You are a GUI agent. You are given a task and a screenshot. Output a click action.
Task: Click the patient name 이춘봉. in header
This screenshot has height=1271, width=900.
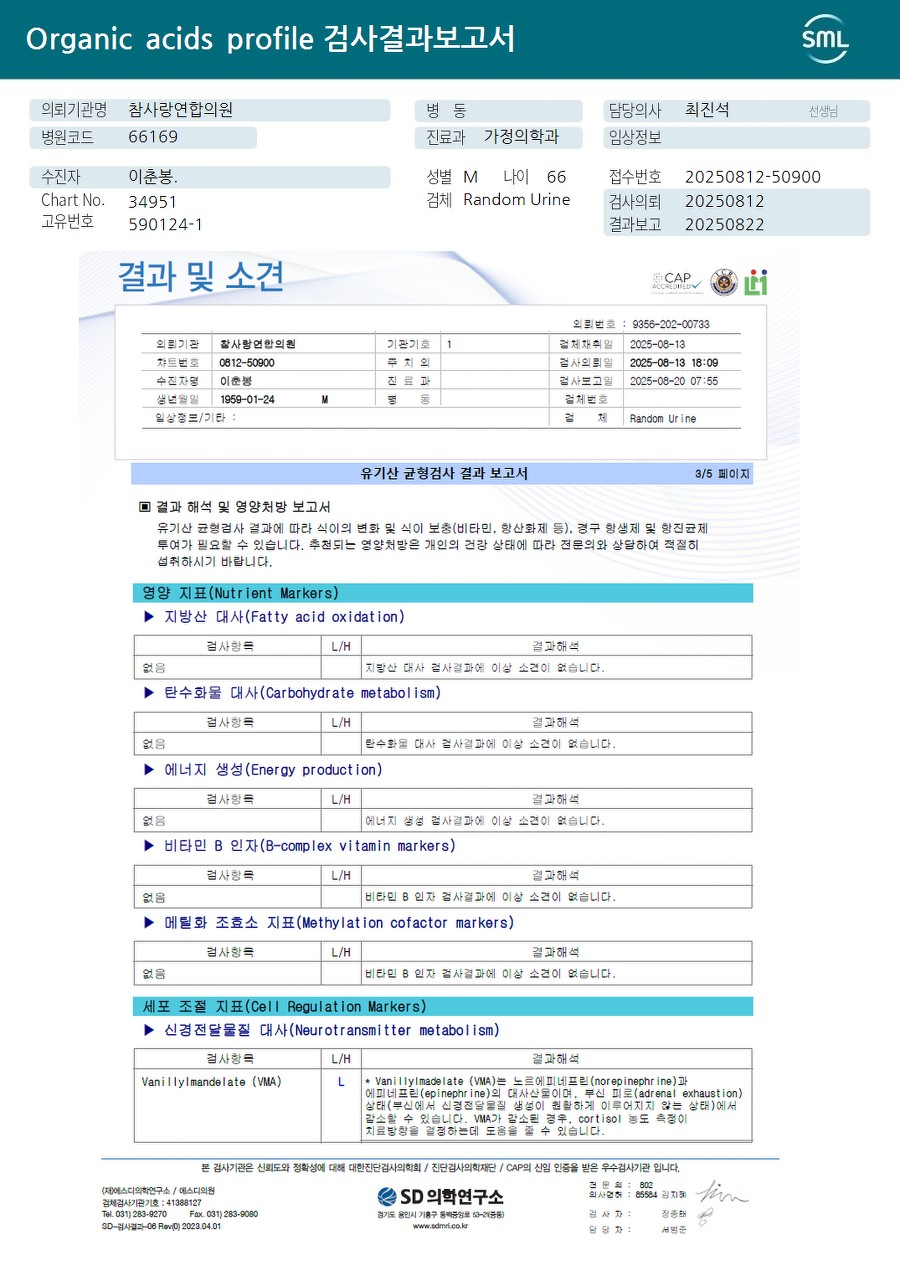pos(153,177)
